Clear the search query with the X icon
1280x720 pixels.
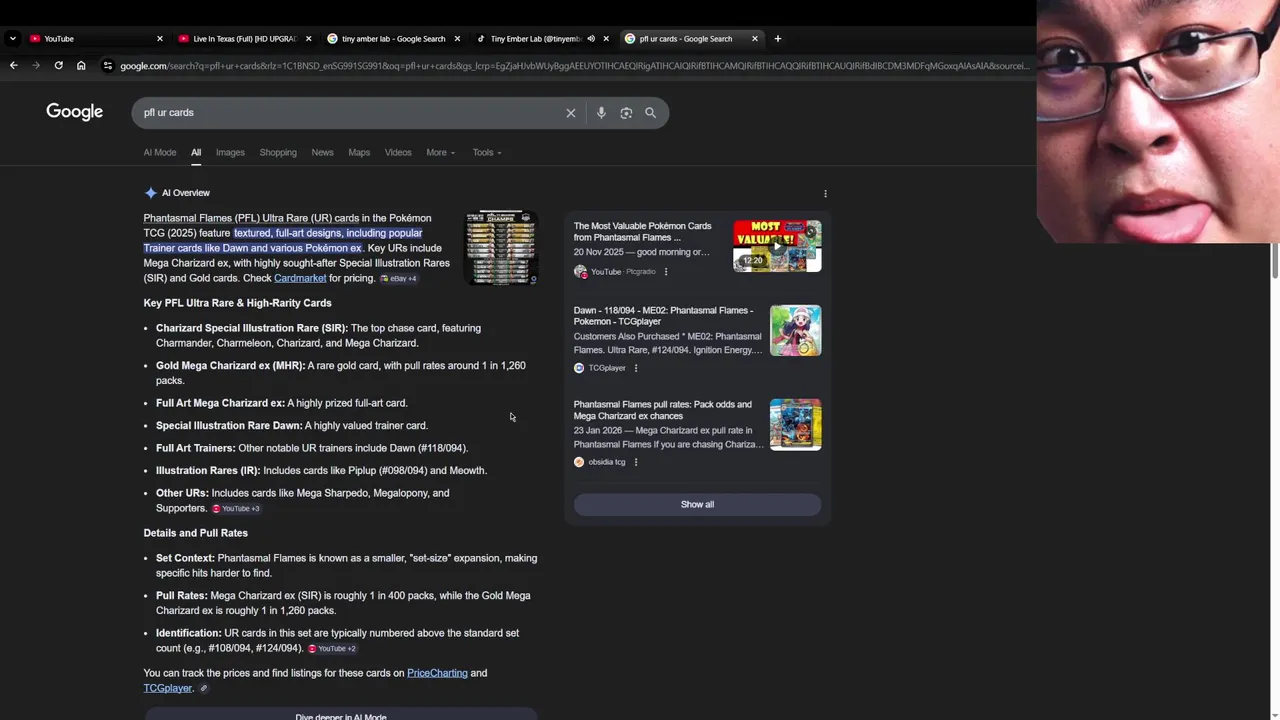571,113
